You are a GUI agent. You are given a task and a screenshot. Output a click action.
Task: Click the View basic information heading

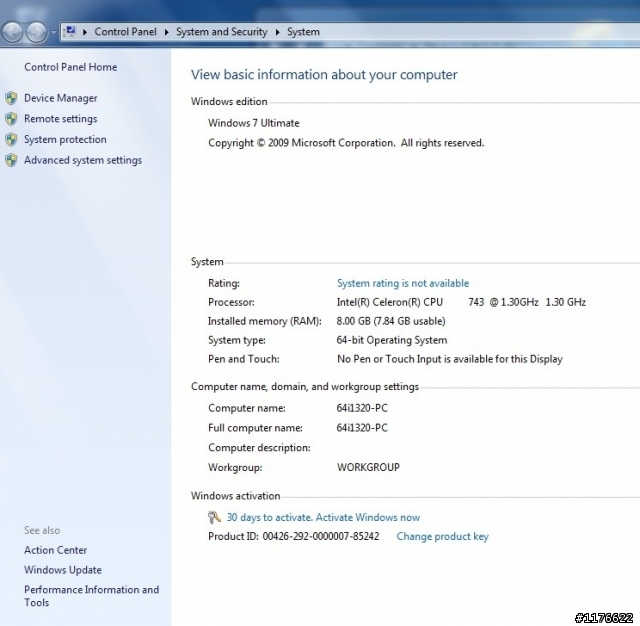(x=324, y=75)
